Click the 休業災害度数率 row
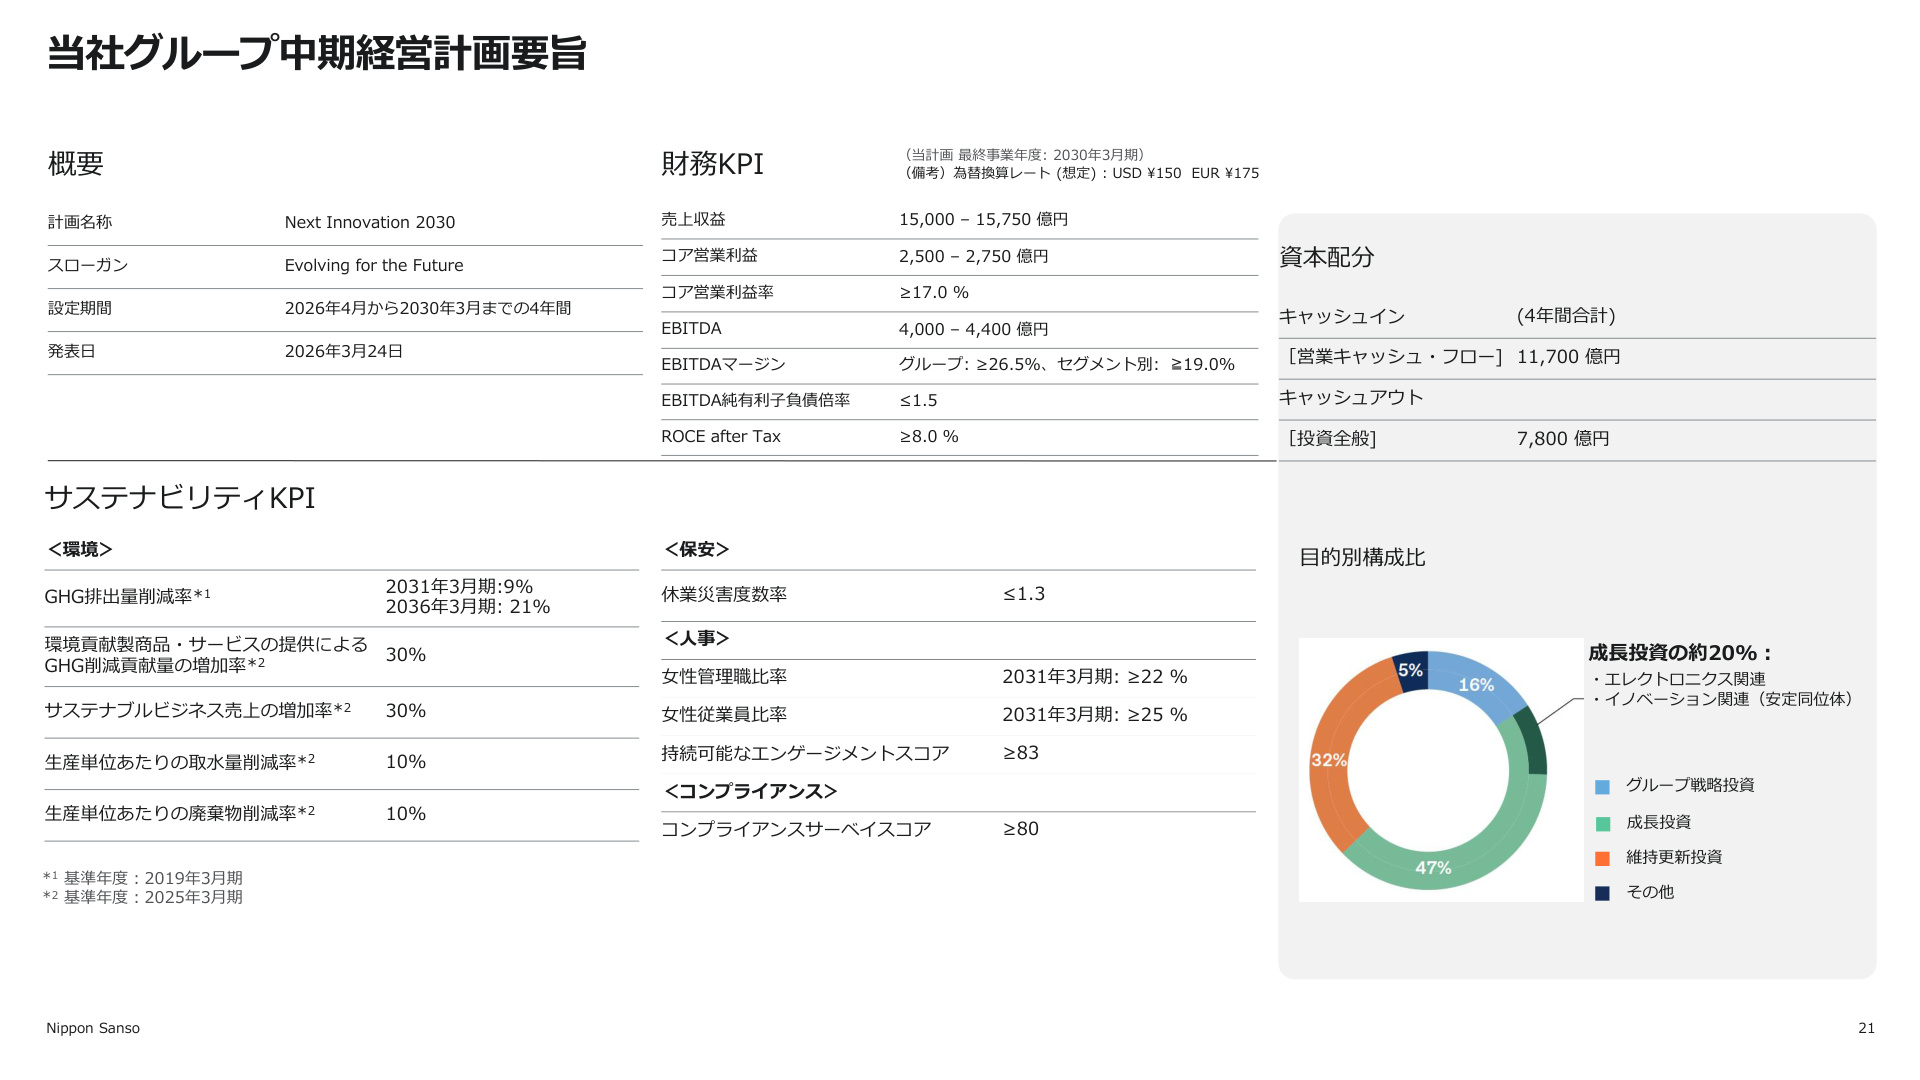 [958, 595]
